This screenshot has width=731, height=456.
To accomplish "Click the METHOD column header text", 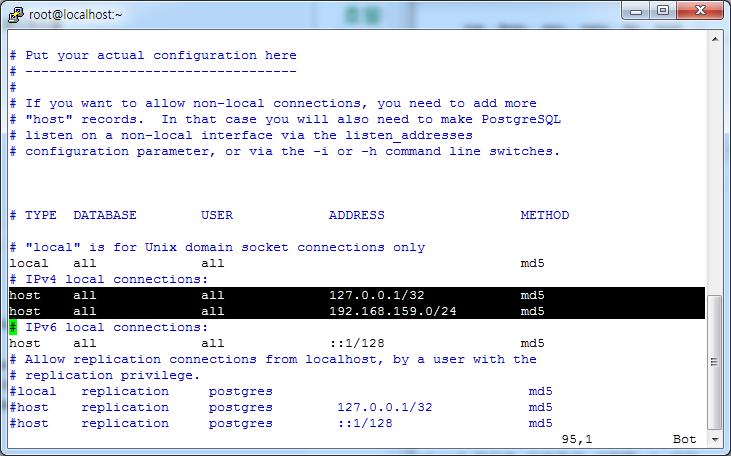I will tap(544, 216).
